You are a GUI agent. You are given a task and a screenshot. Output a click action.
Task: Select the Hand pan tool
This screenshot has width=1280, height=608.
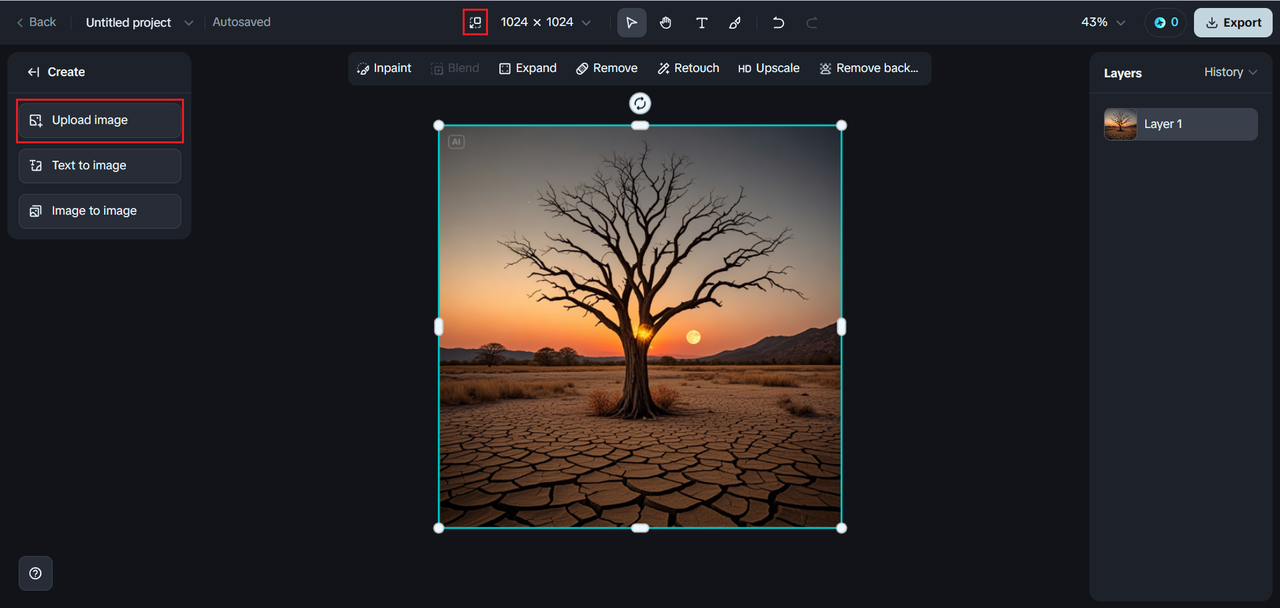pyautogui.click(x=666, y=22)
